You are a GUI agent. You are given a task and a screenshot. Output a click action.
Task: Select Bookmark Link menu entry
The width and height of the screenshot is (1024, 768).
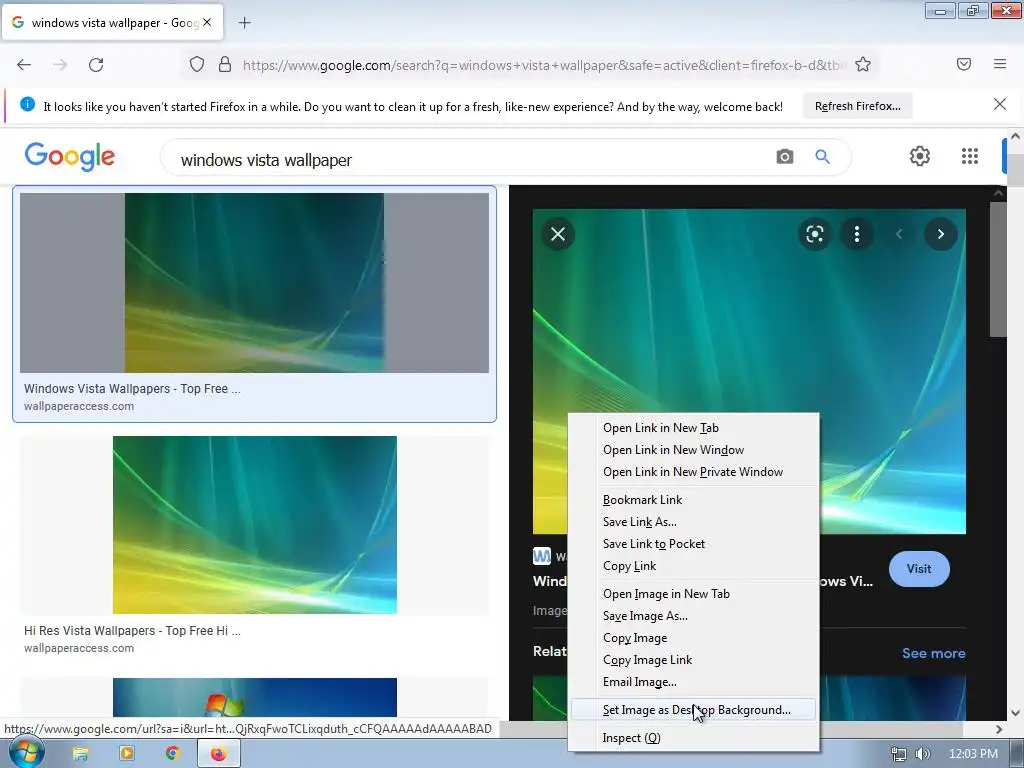694,500
